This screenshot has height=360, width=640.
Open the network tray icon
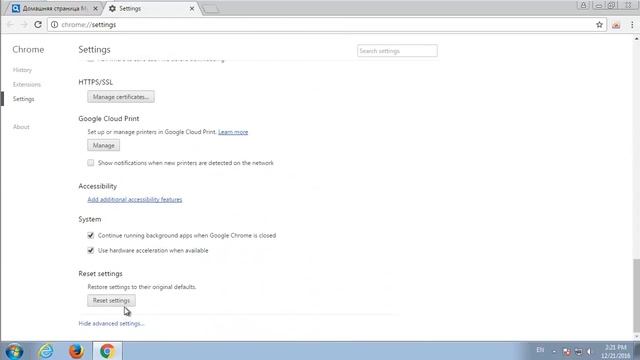point(578,351)
